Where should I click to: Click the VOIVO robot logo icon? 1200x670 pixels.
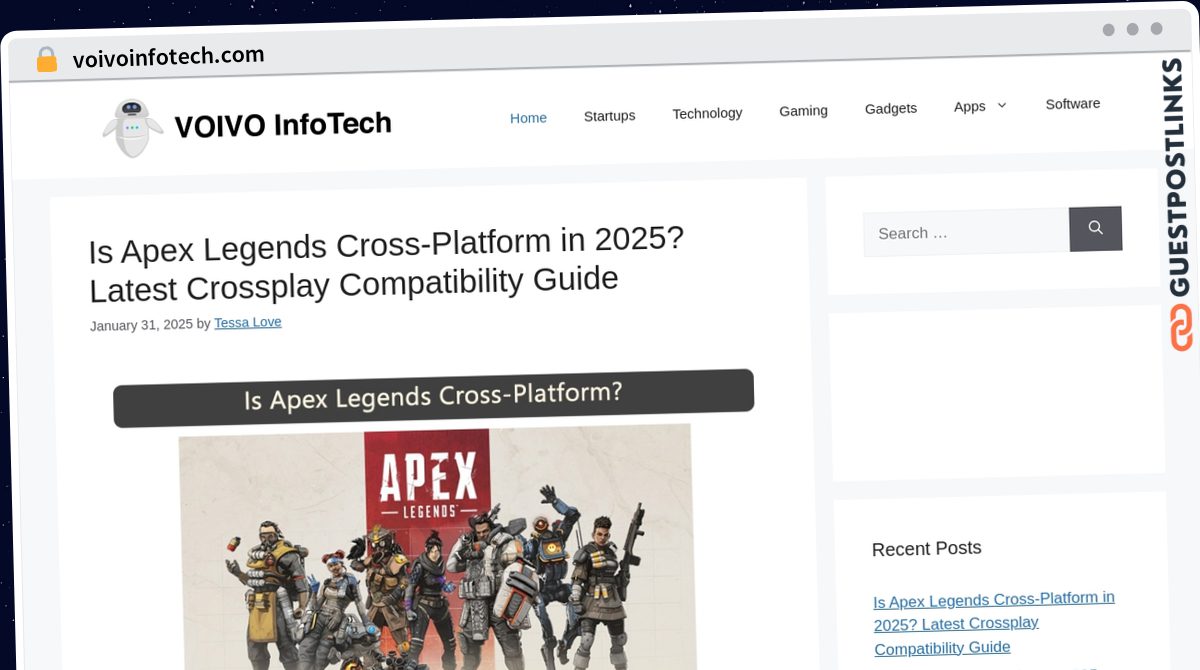coord(132,128)
